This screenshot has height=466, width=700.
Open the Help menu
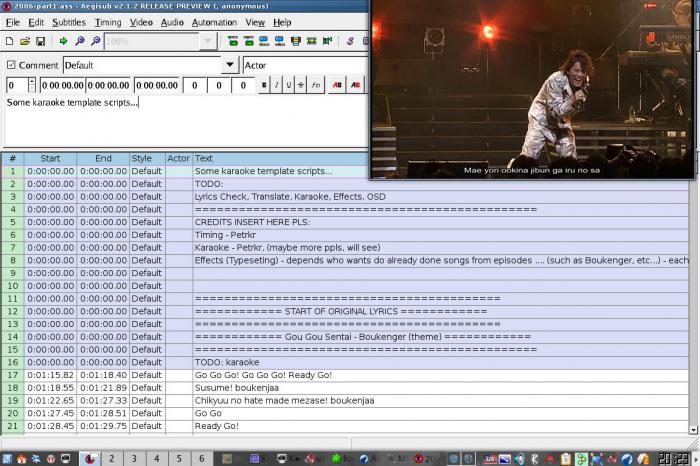282,22
